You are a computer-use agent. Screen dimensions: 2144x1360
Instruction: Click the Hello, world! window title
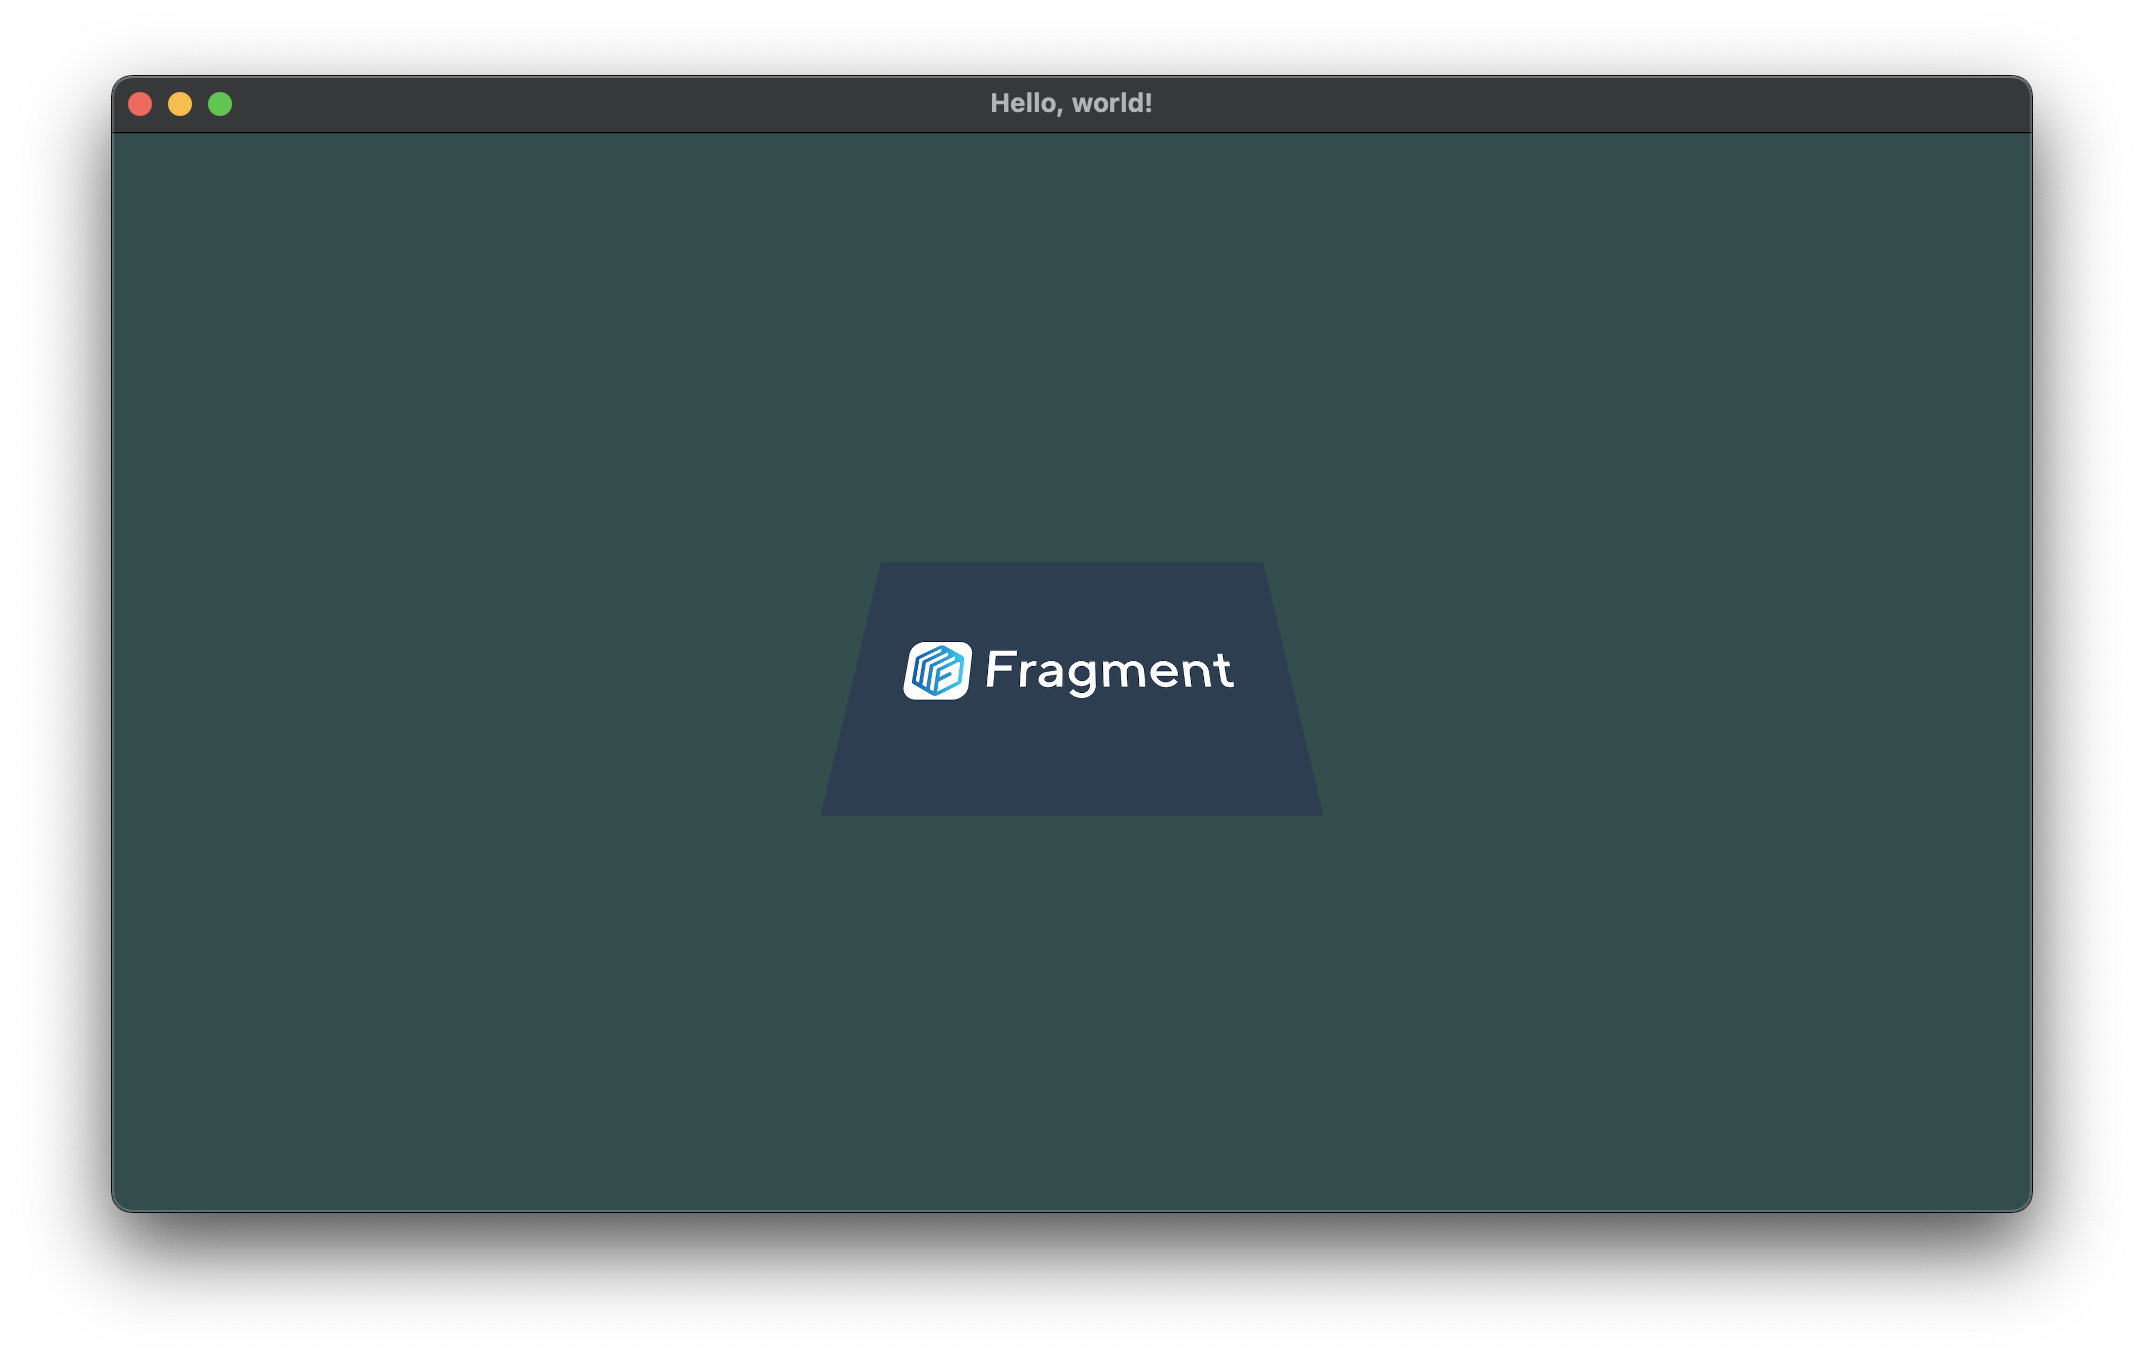[1071, 103]
